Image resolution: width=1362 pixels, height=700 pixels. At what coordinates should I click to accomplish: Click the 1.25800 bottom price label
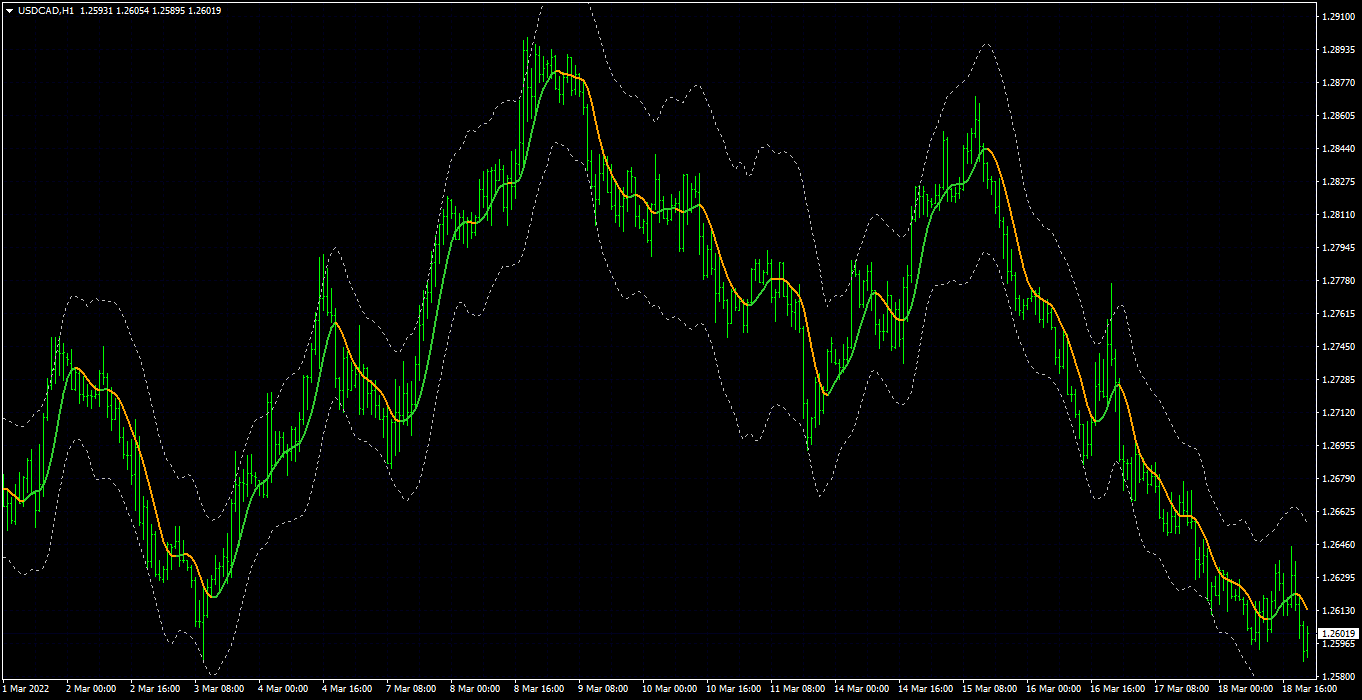click(x=1338, y=677)
